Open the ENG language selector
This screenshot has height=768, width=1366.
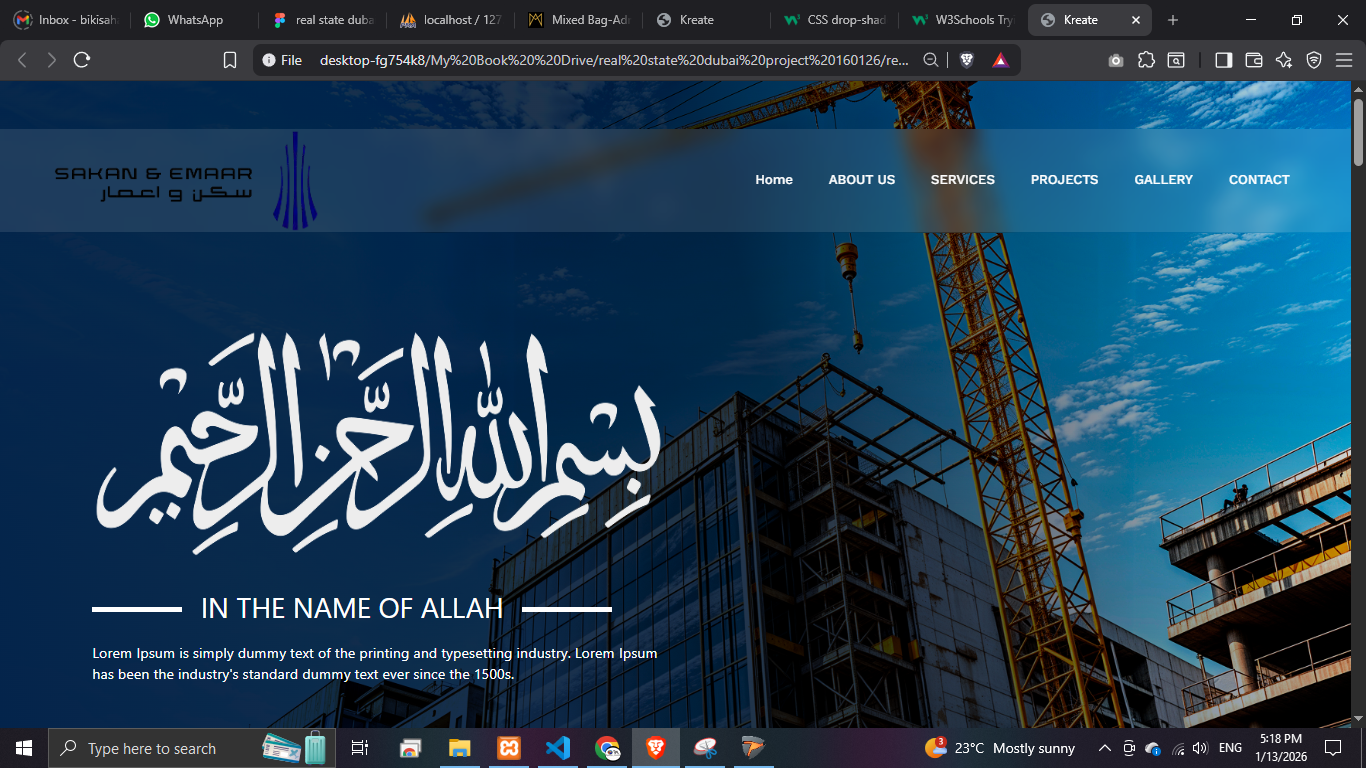tap(1230, 748)
